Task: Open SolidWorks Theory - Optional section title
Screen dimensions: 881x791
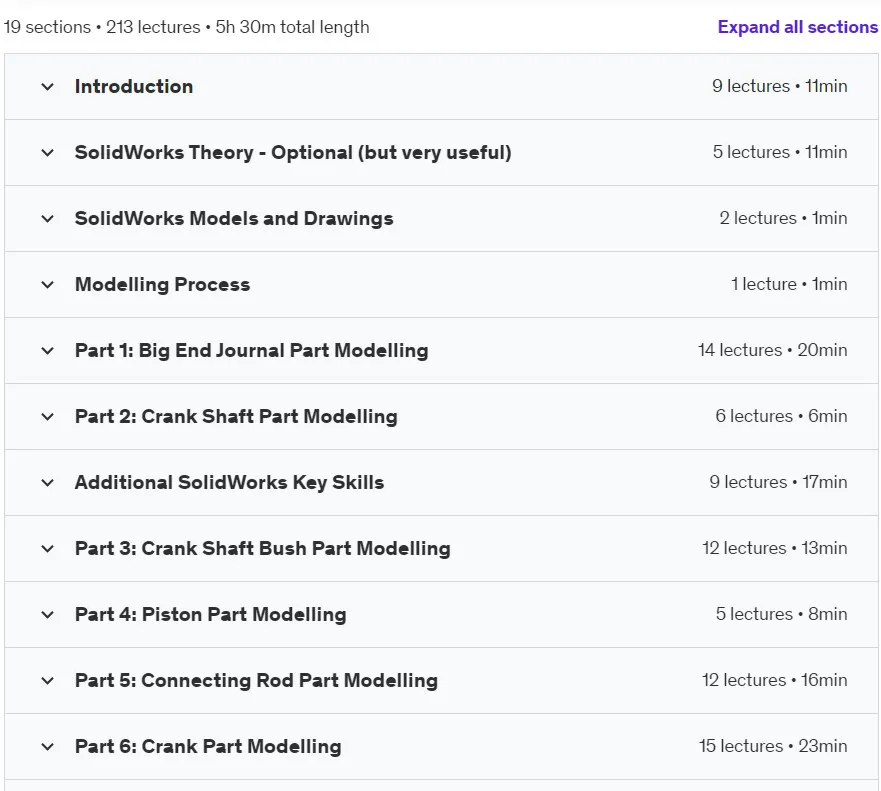Action: [293, 153]
